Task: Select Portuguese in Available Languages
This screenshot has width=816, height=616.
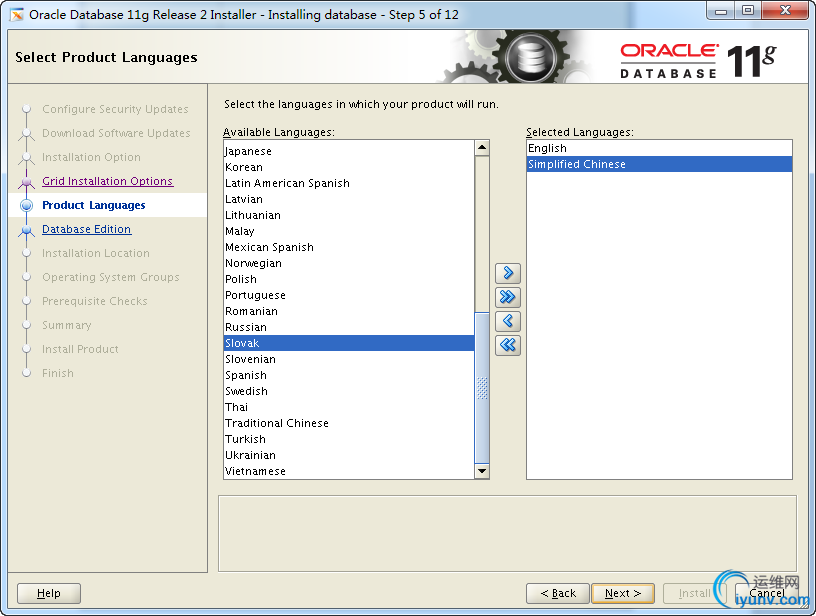Action: (x=349, y=295)
